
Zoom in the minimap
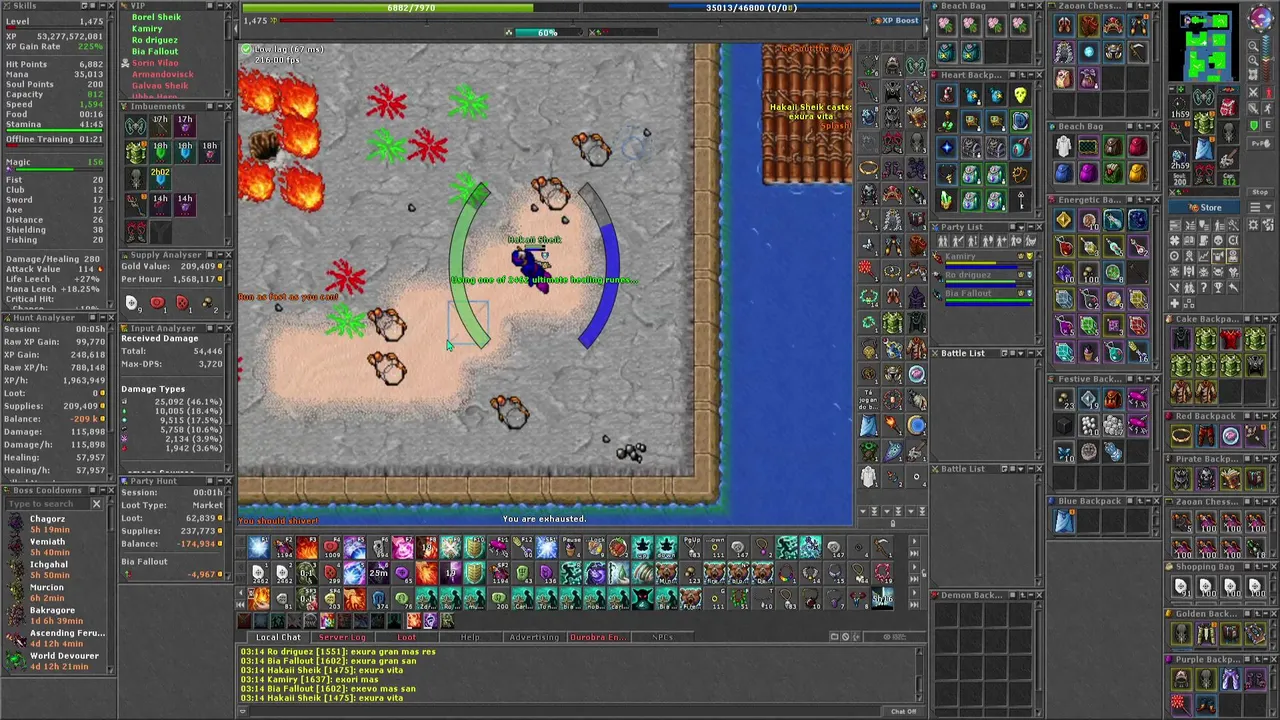(1253, 60)
